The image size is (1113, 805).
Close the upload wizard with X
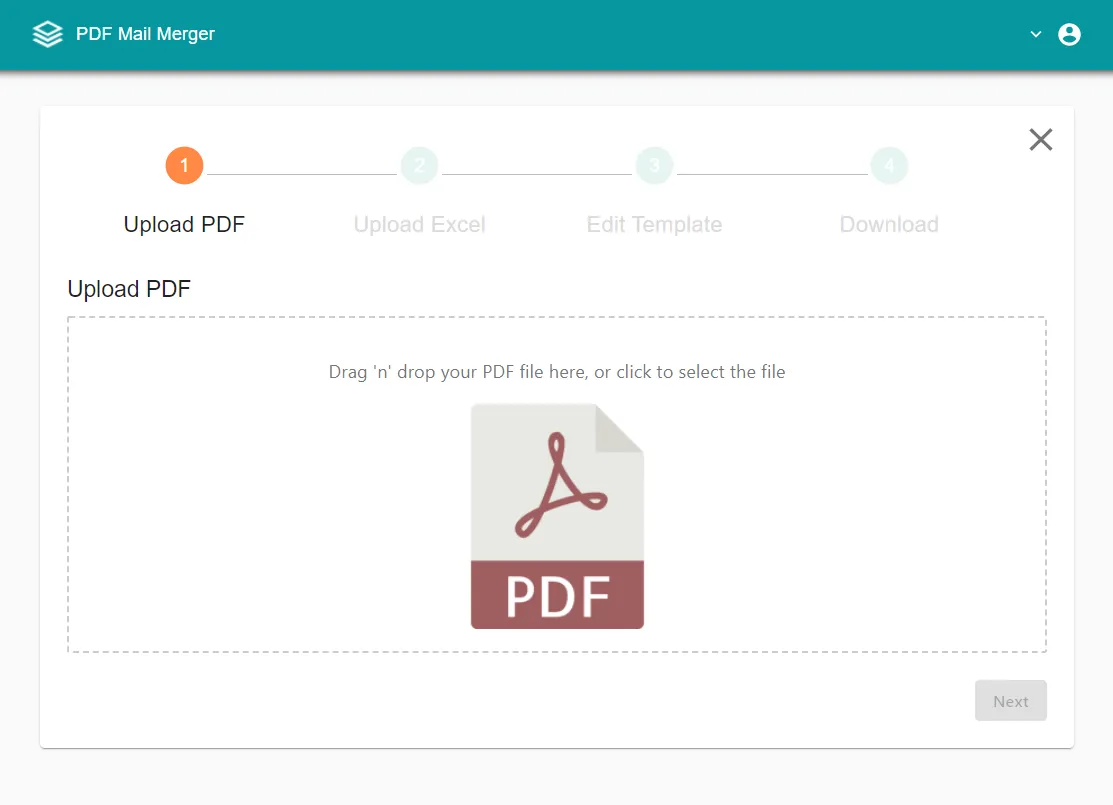click(1041, 139)
